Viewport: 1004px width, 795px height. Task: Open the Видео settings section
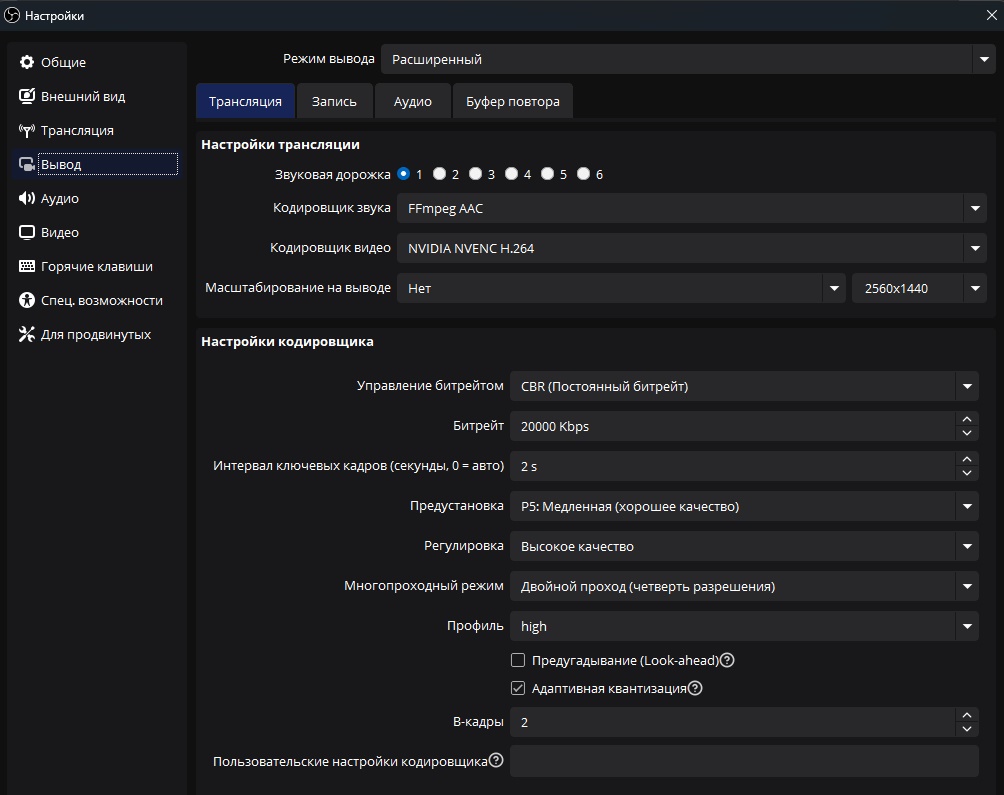tap(97, 232)
